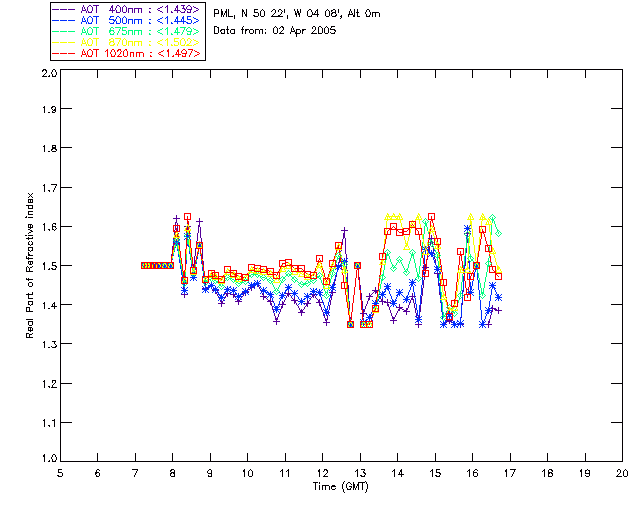Image resolution: width=640 pixels, height=512 pixels.
Task: Click the x-axis tick label 10
Action: [247, 473]
